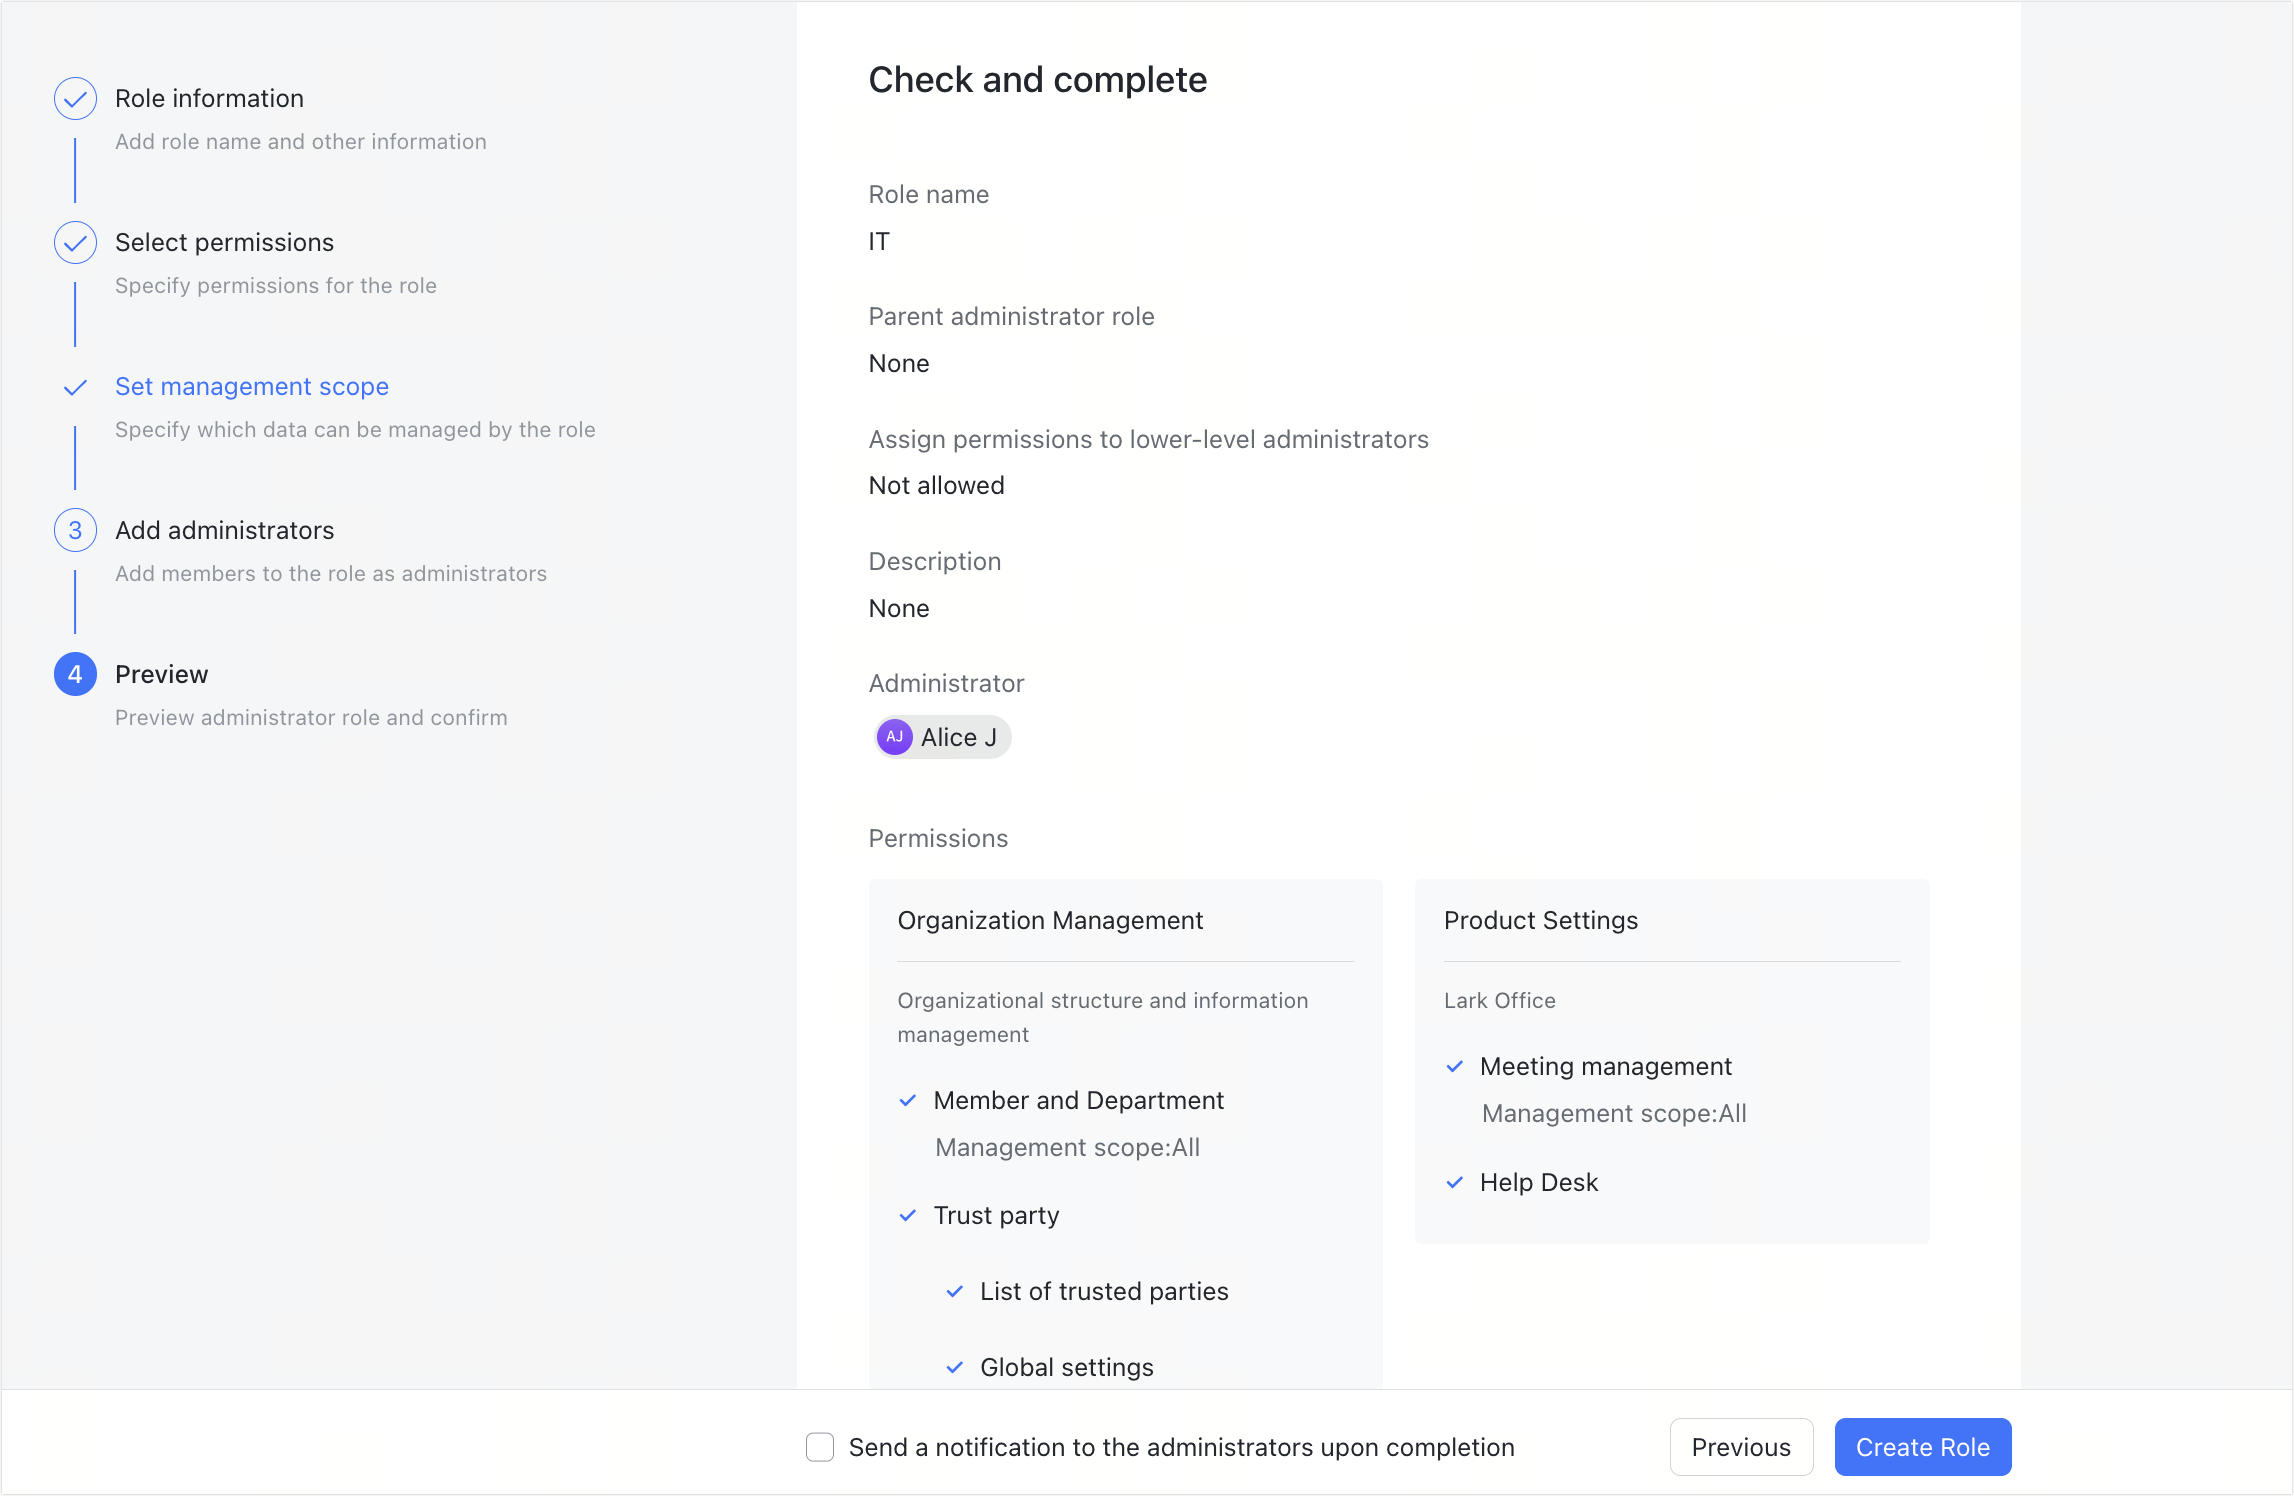Click the Select permissions completed checkmark icon
Viewport: 2294px width, 1496px height.
[74, 241]
